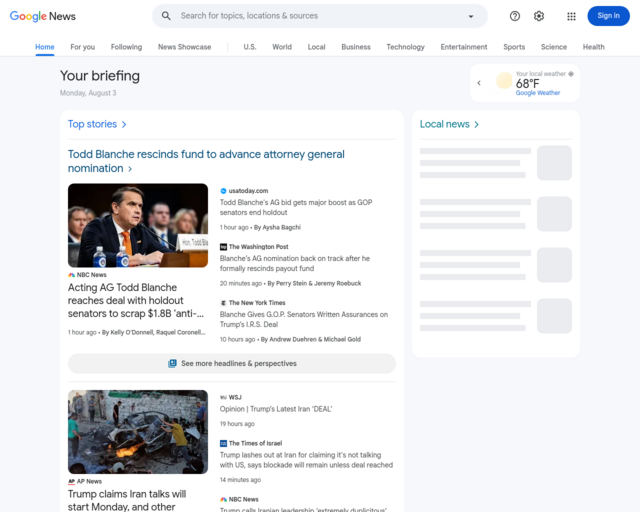Image resolution: width=640 pixels, height=512 pixels.
Task: Click The New York Times source icon
Action: point(223,303)
